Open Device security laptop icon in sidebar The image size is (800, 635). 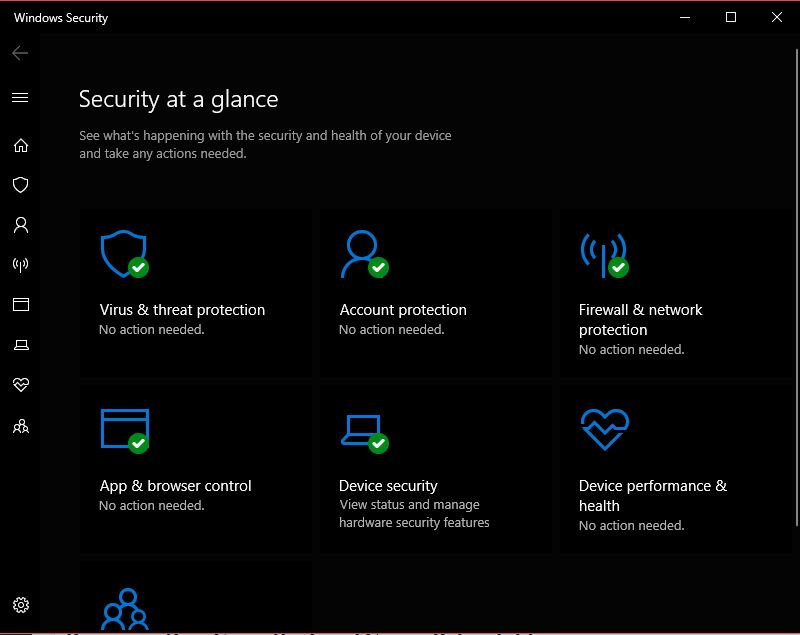20,345
